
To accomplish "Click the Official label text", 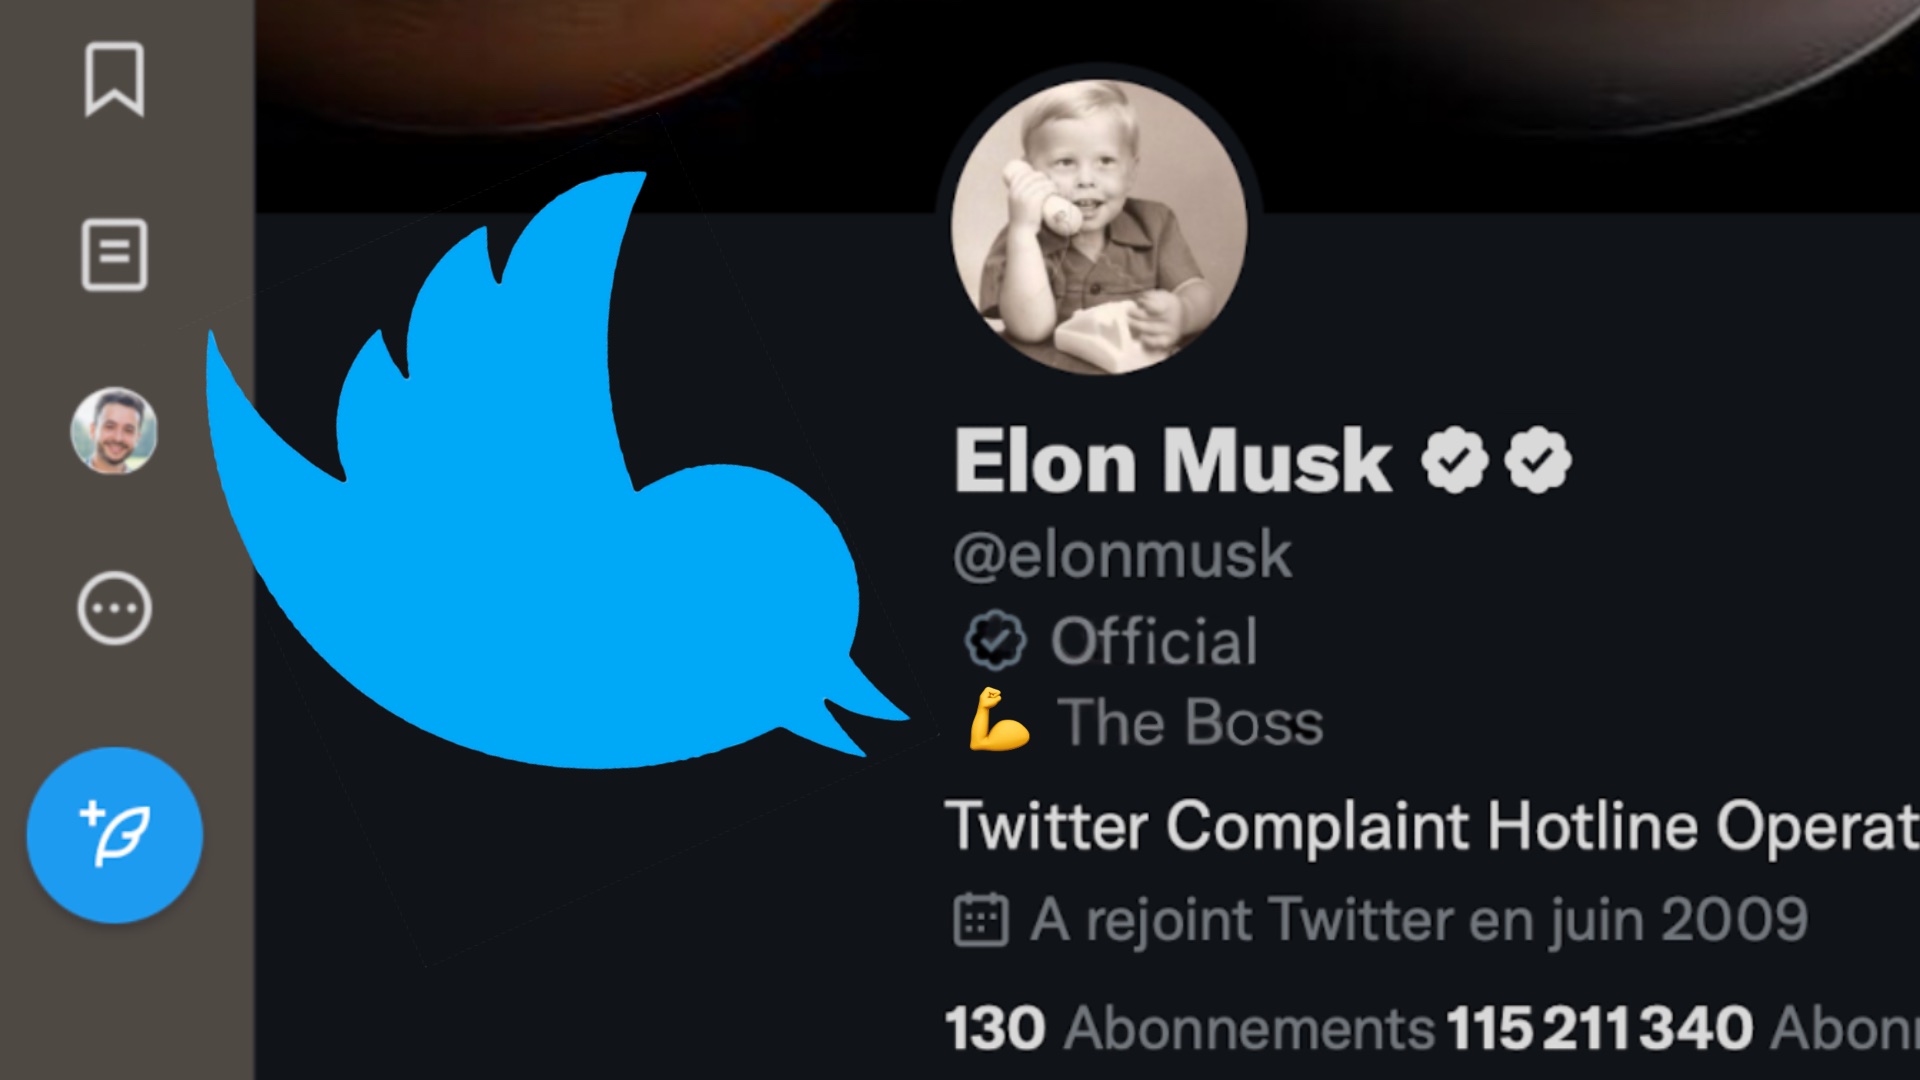I will point(1154,641).
